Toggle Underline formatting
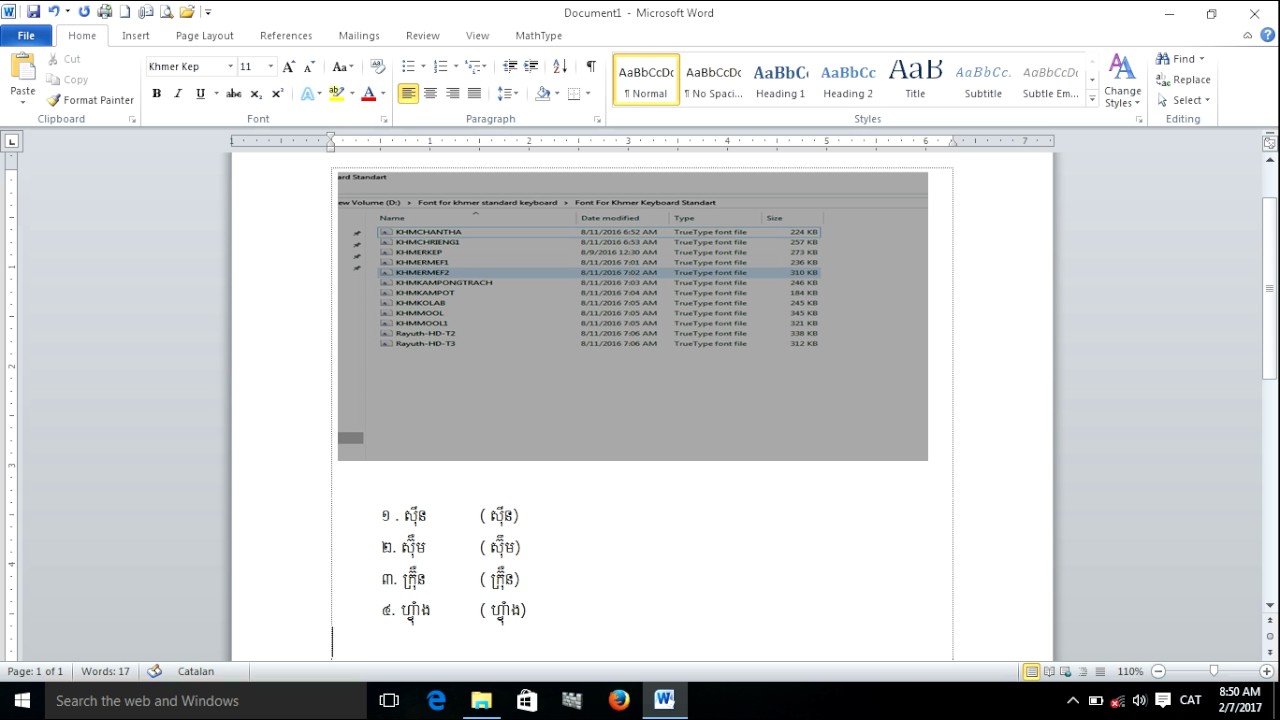Screen dimensions: 1280x720 tap(200, 93)
